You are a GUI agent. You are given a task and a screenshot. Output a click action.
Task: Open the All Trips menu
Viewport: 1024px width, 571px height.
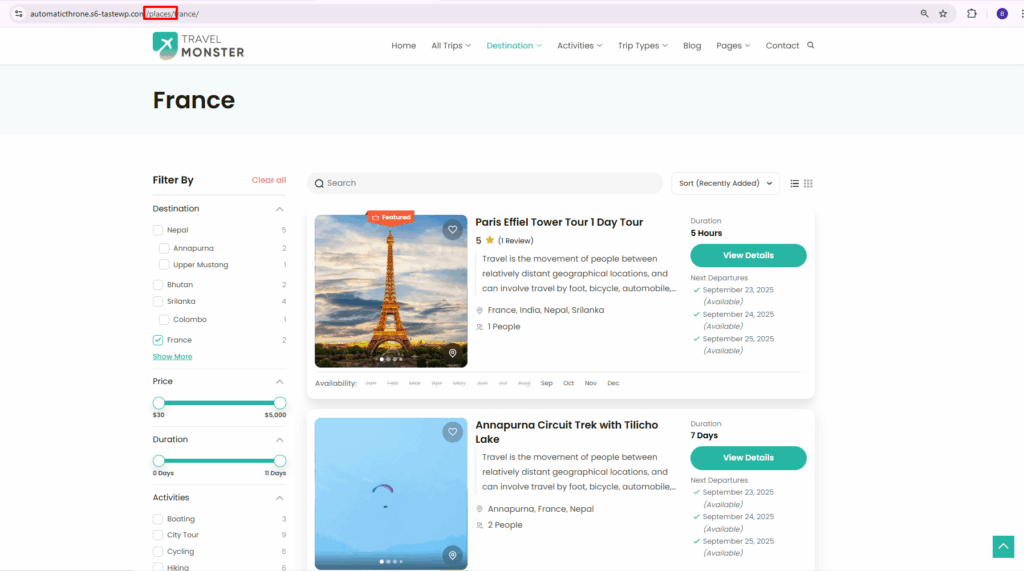point(450,45)
